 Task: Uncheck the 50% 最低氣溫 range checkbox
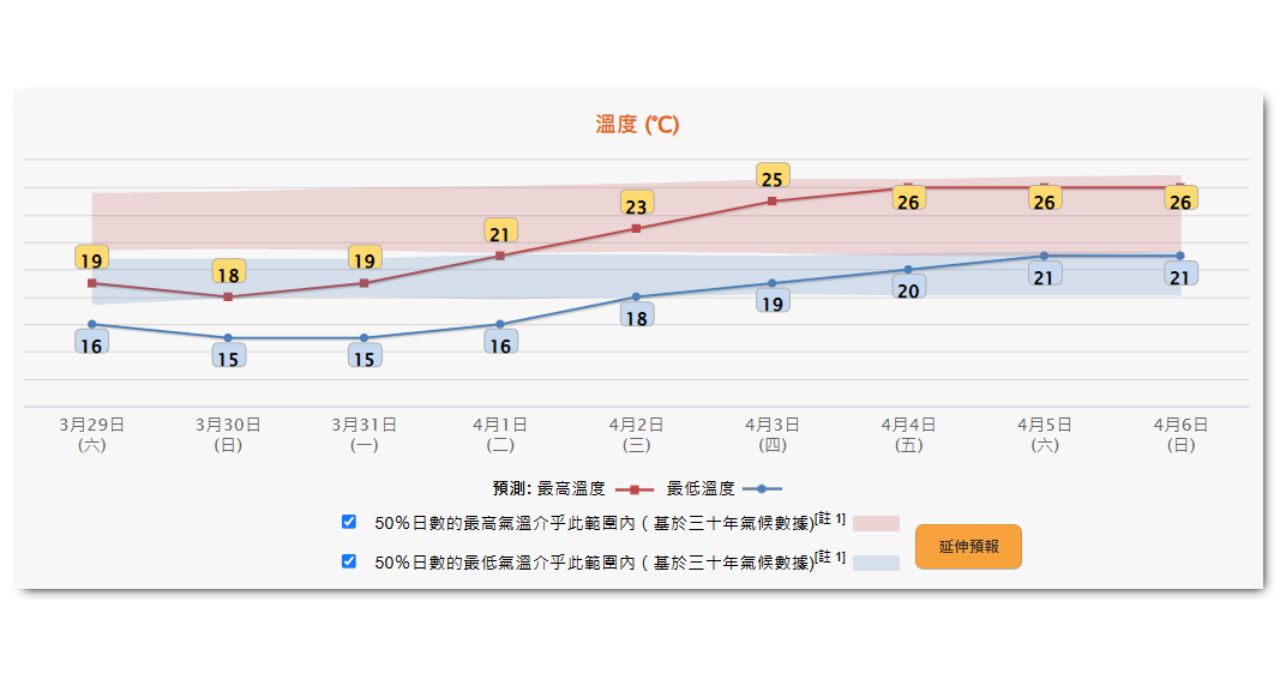348,562
